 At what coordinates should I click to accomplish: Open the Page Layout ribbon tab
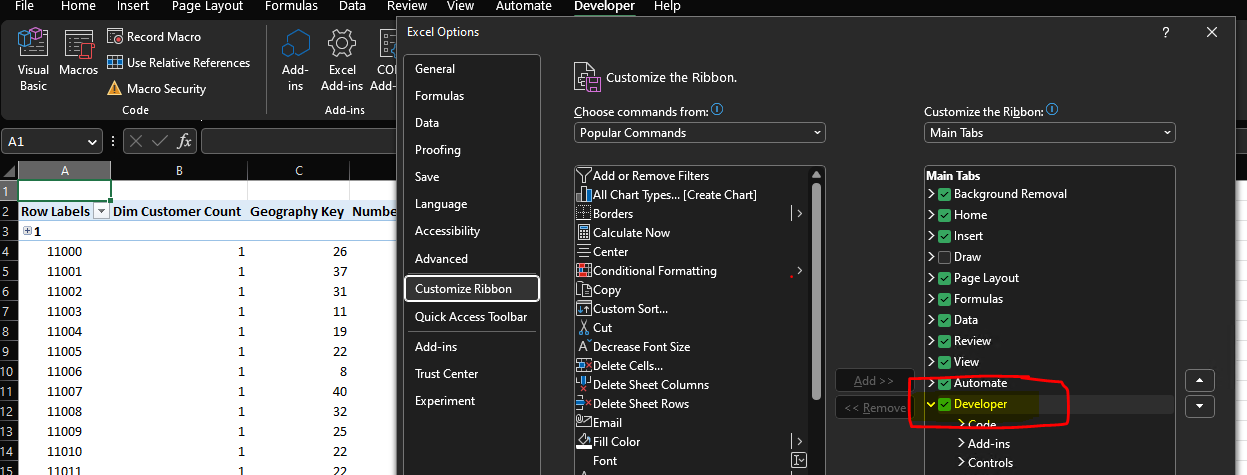point(207,6)
